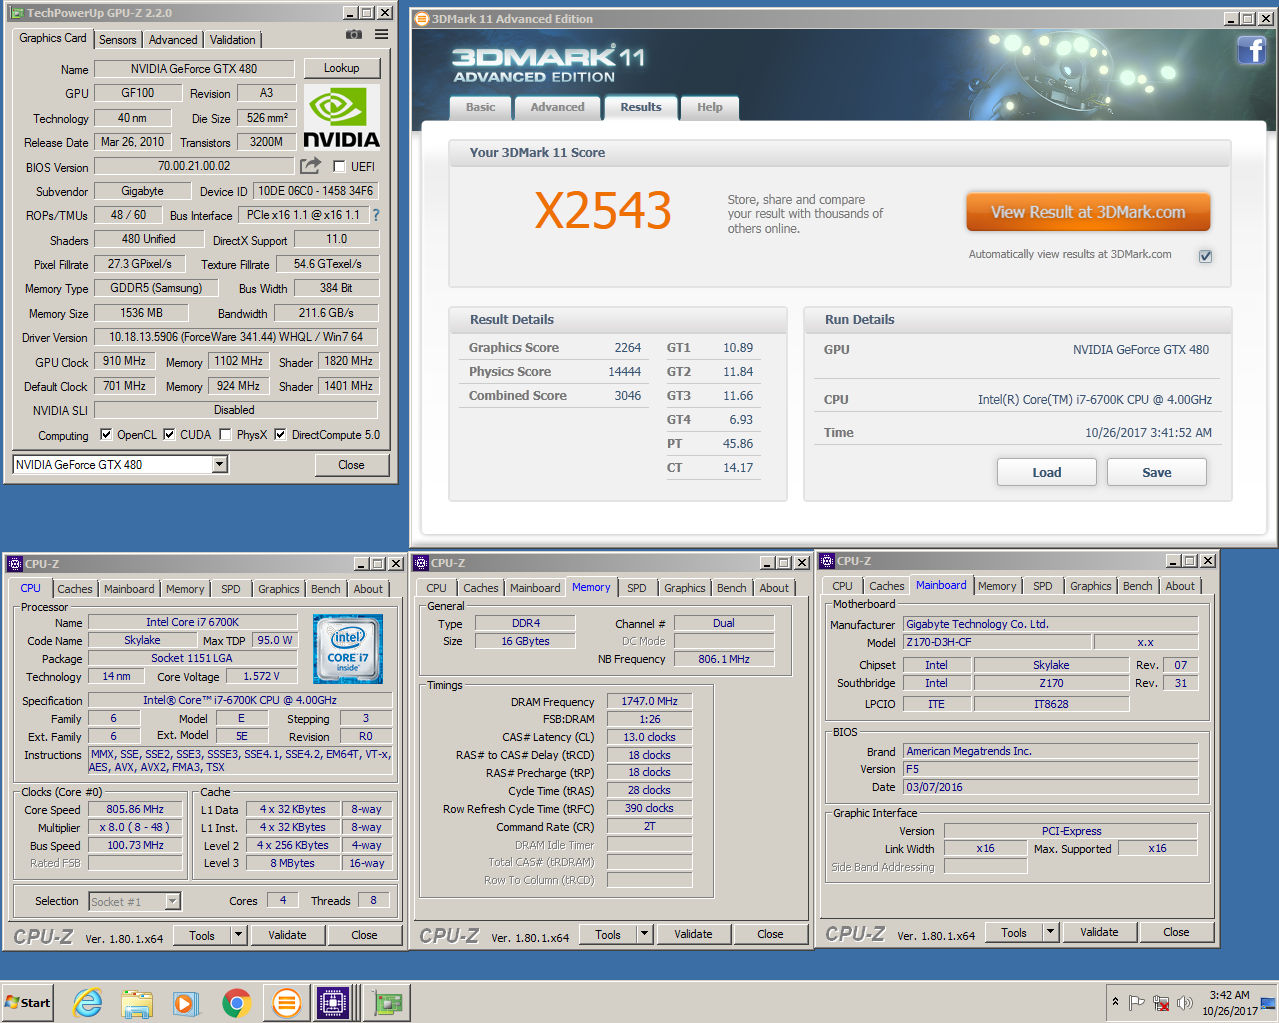Screen dimensions: 1279x1023
Task: Click the mainboard model field Z170-D3H-CF
Action: pos(996,642)
